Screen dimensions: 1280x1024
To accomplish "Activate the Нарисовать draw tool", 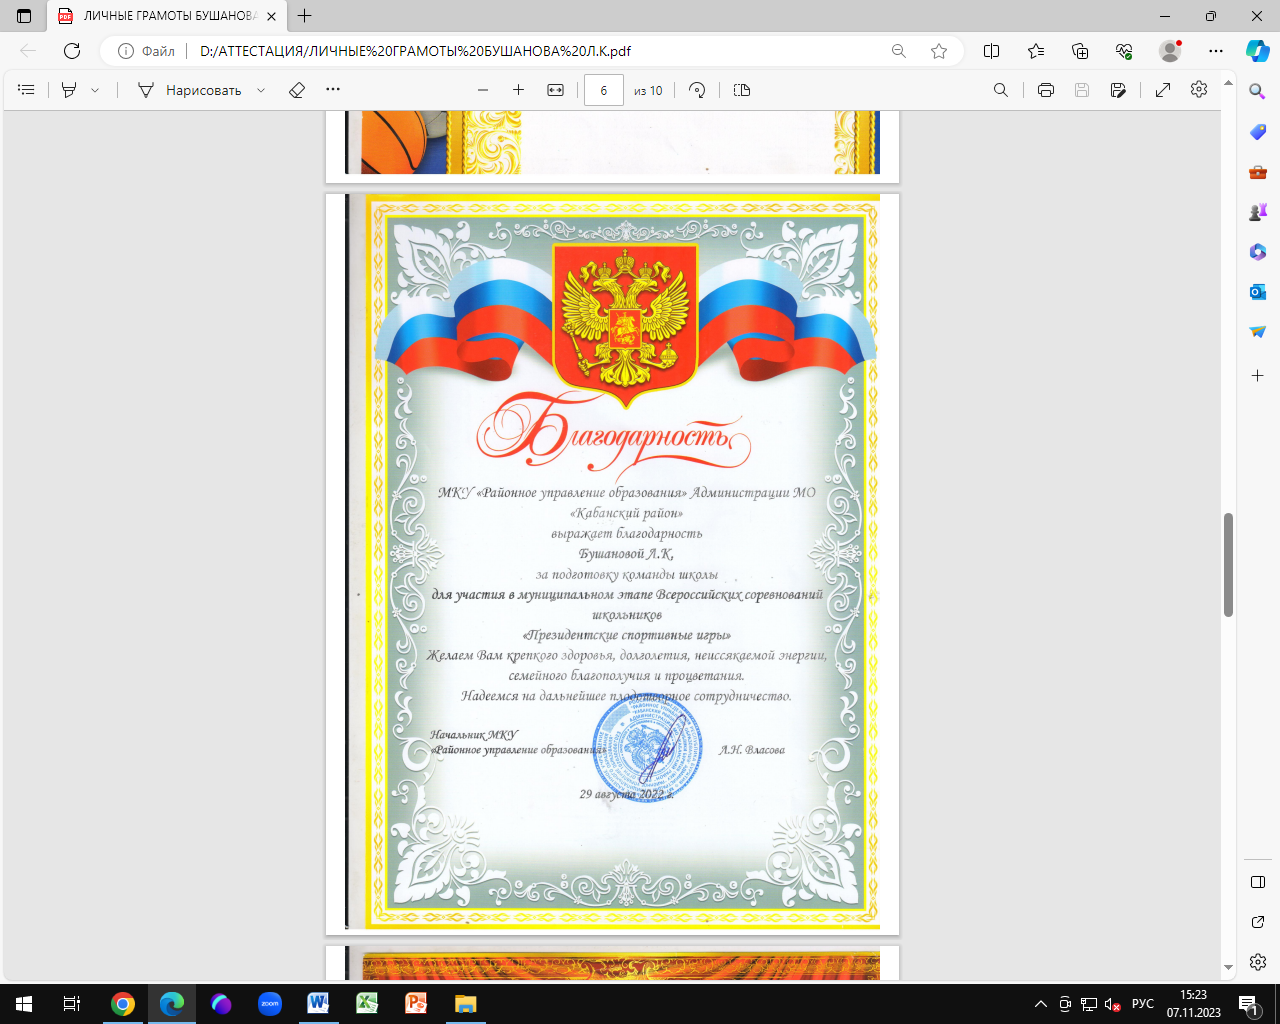I will click(x=189, y=90).
